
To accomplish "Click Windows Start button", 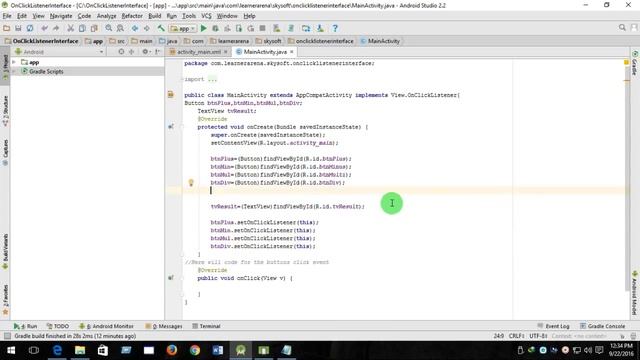I will coord(11,350).
